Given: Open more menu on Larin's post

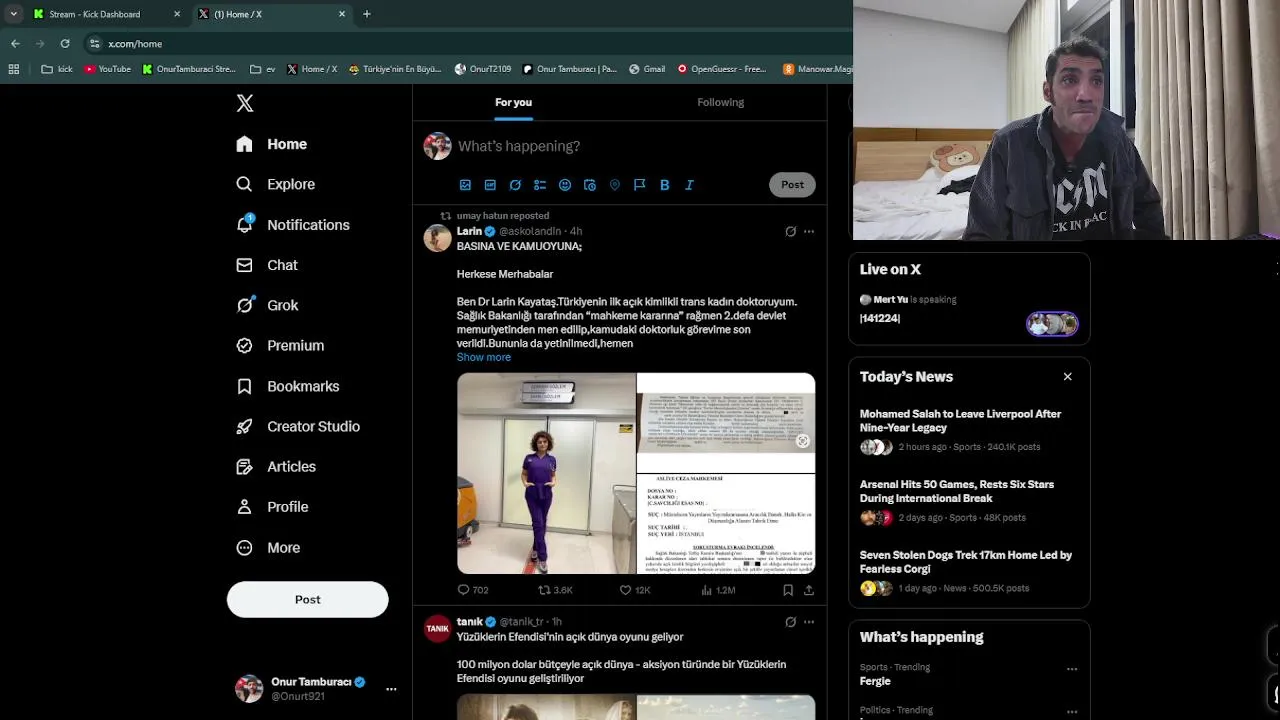Looking at the screenshot, I should coord(809,231).
